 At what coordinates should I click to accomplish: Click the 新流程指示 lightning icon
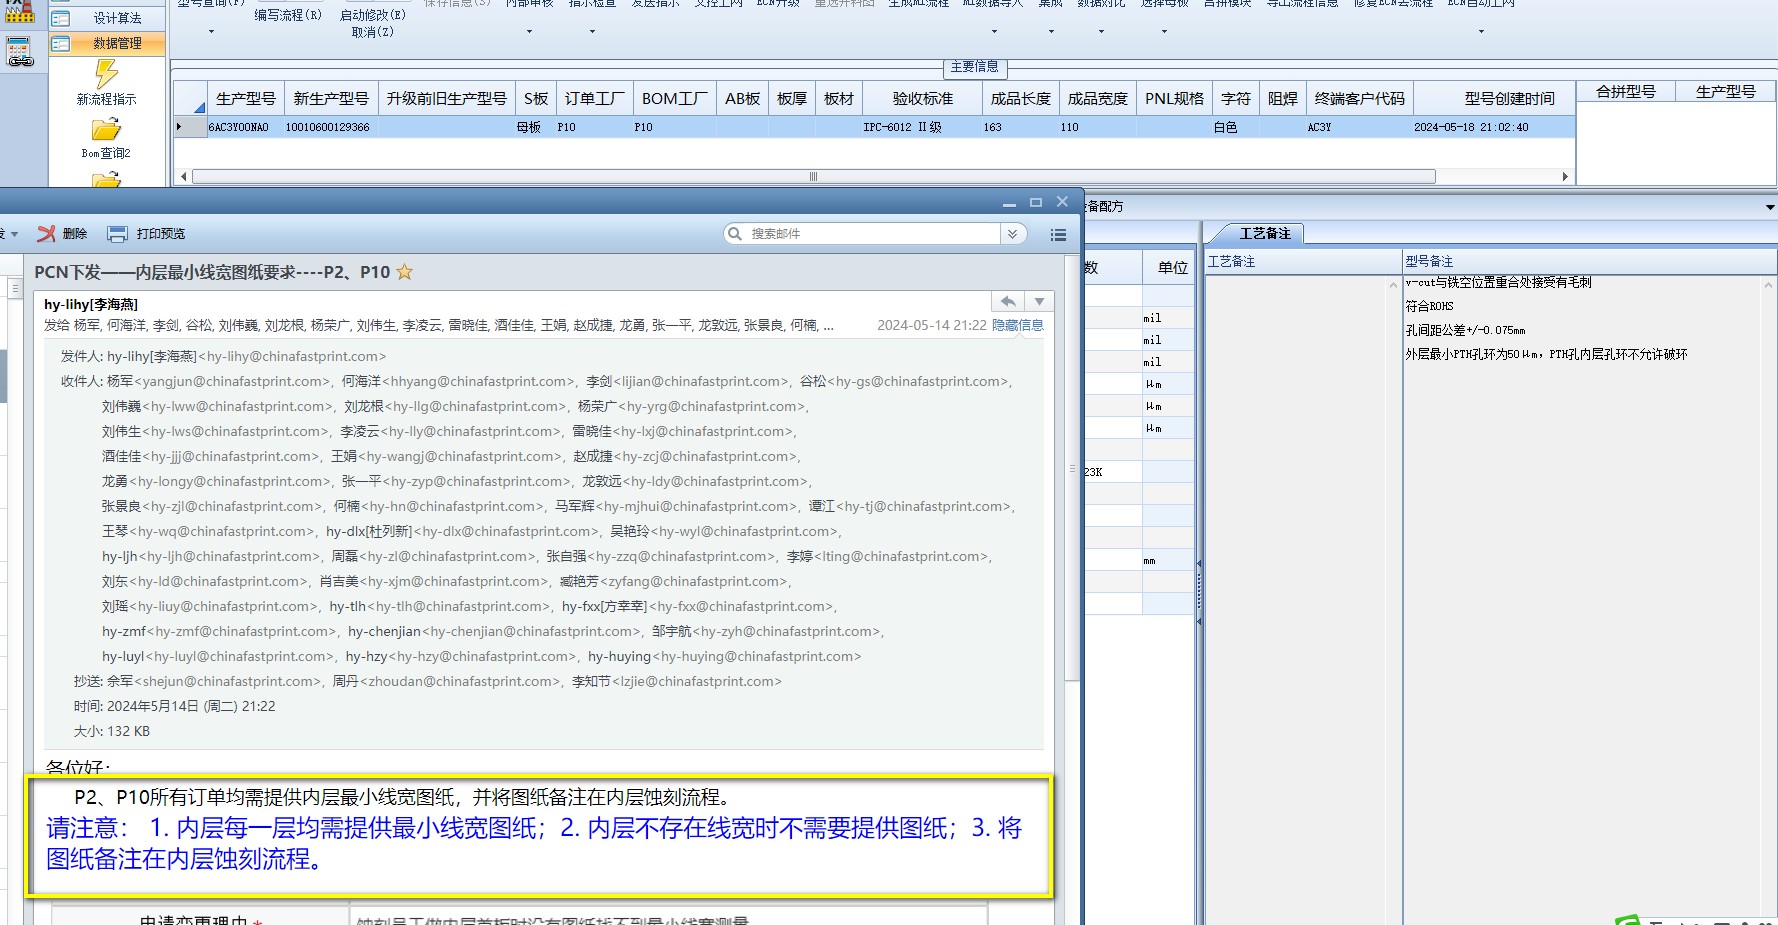point(106,74)
